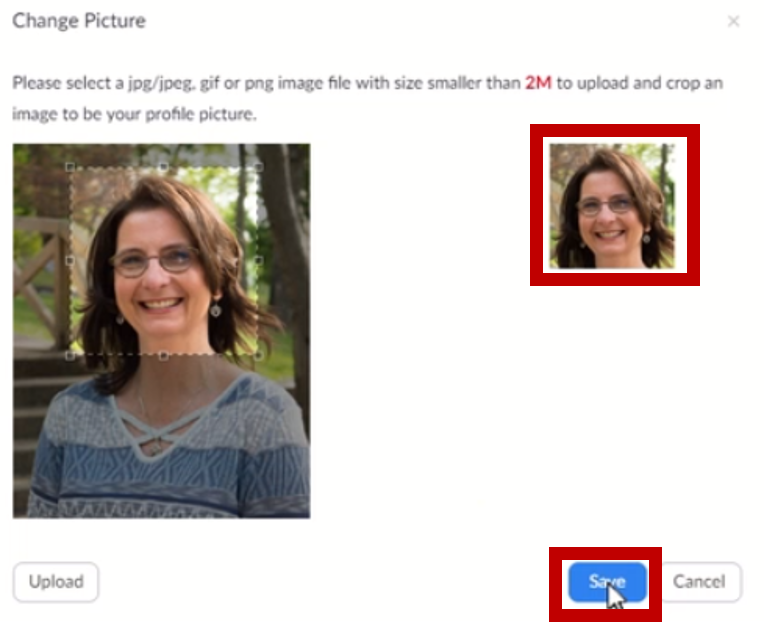
Task: Select the bottom-right crop handle
Action: click(x=259, y=356)
